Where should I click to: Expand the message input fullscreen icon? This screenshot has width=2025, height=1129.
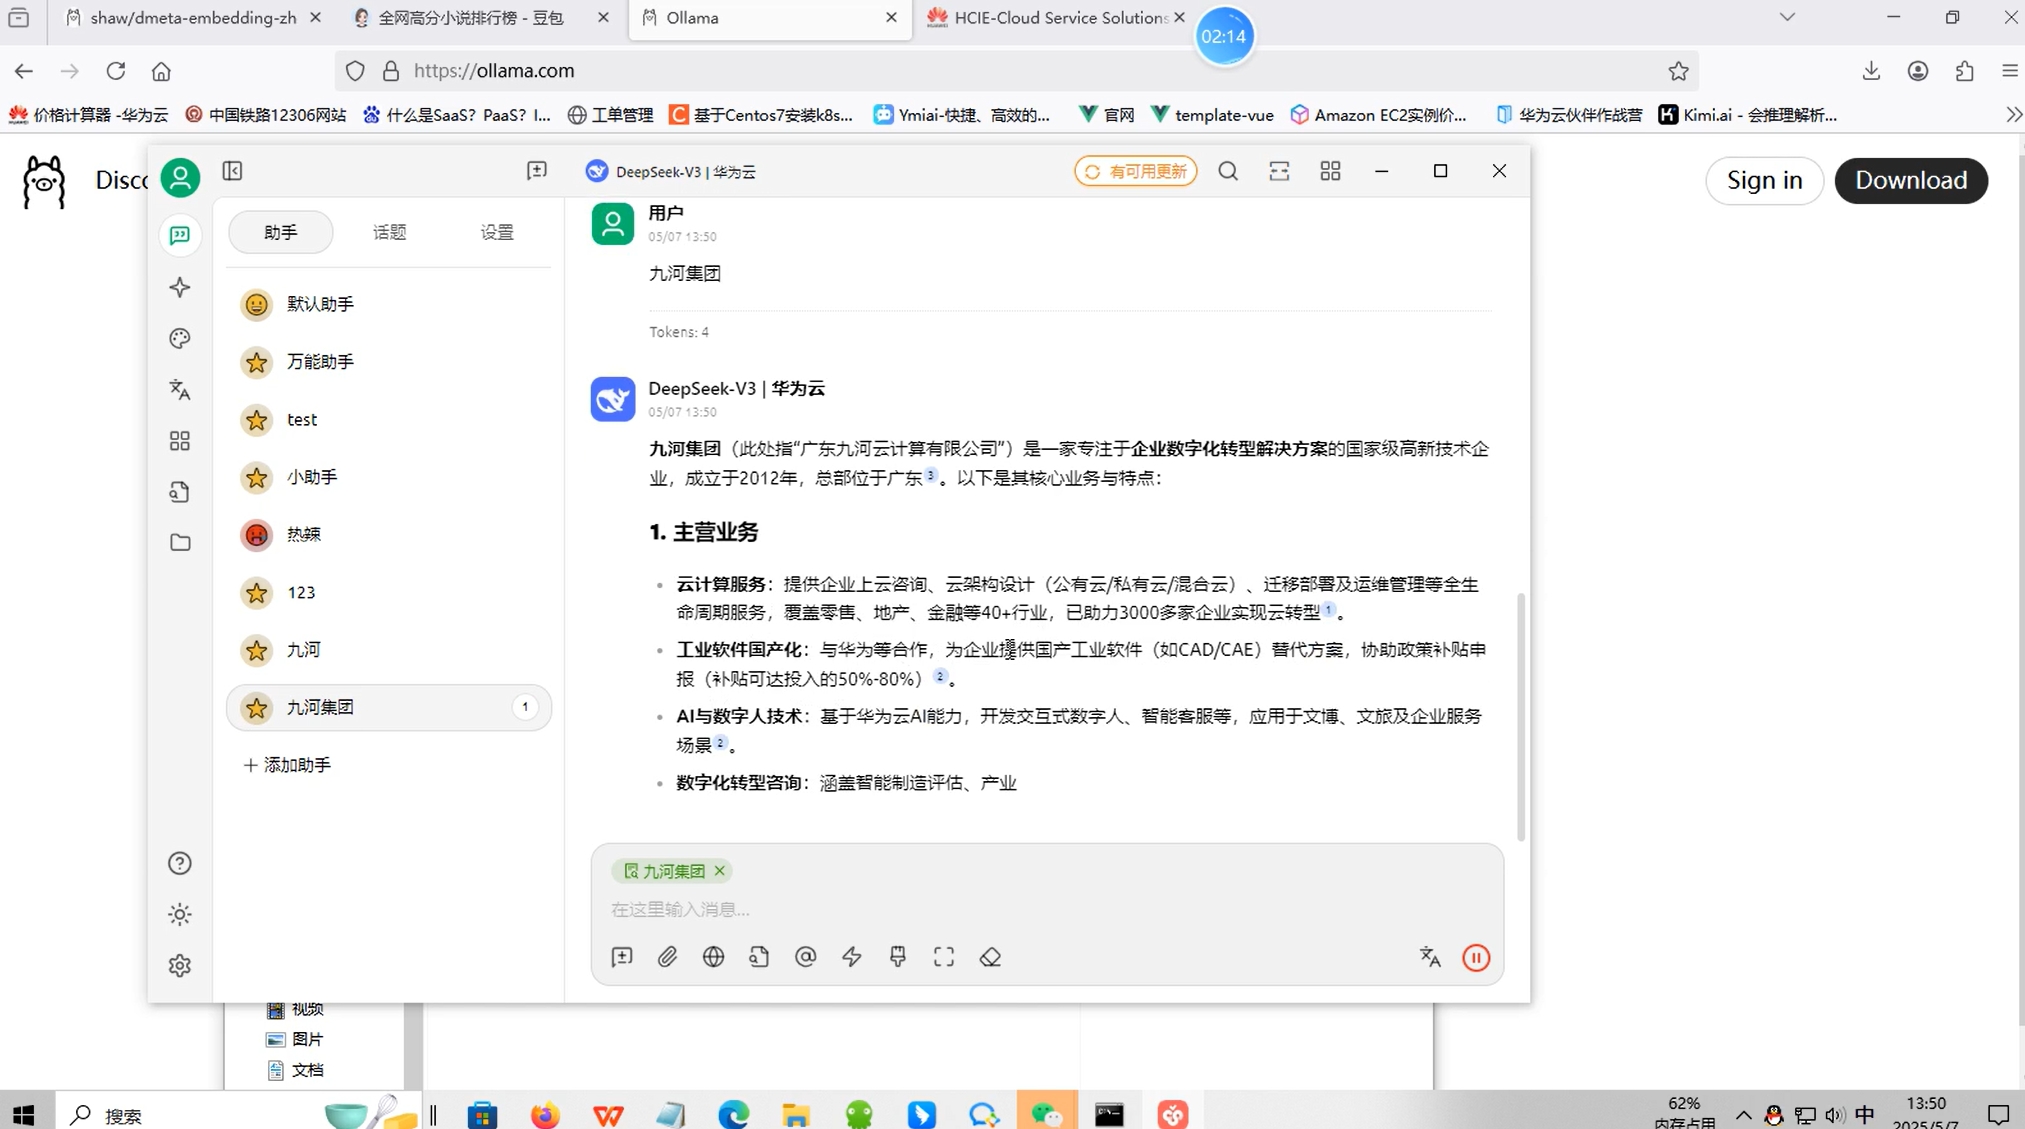click(943, 957)
